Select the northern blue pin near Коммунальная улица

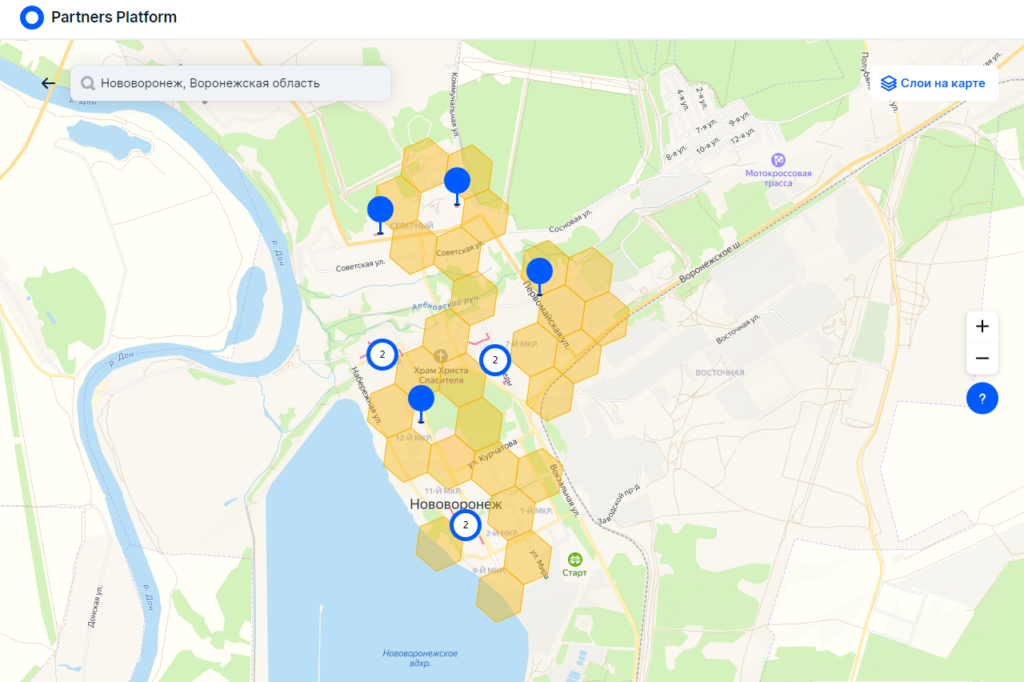457,182
